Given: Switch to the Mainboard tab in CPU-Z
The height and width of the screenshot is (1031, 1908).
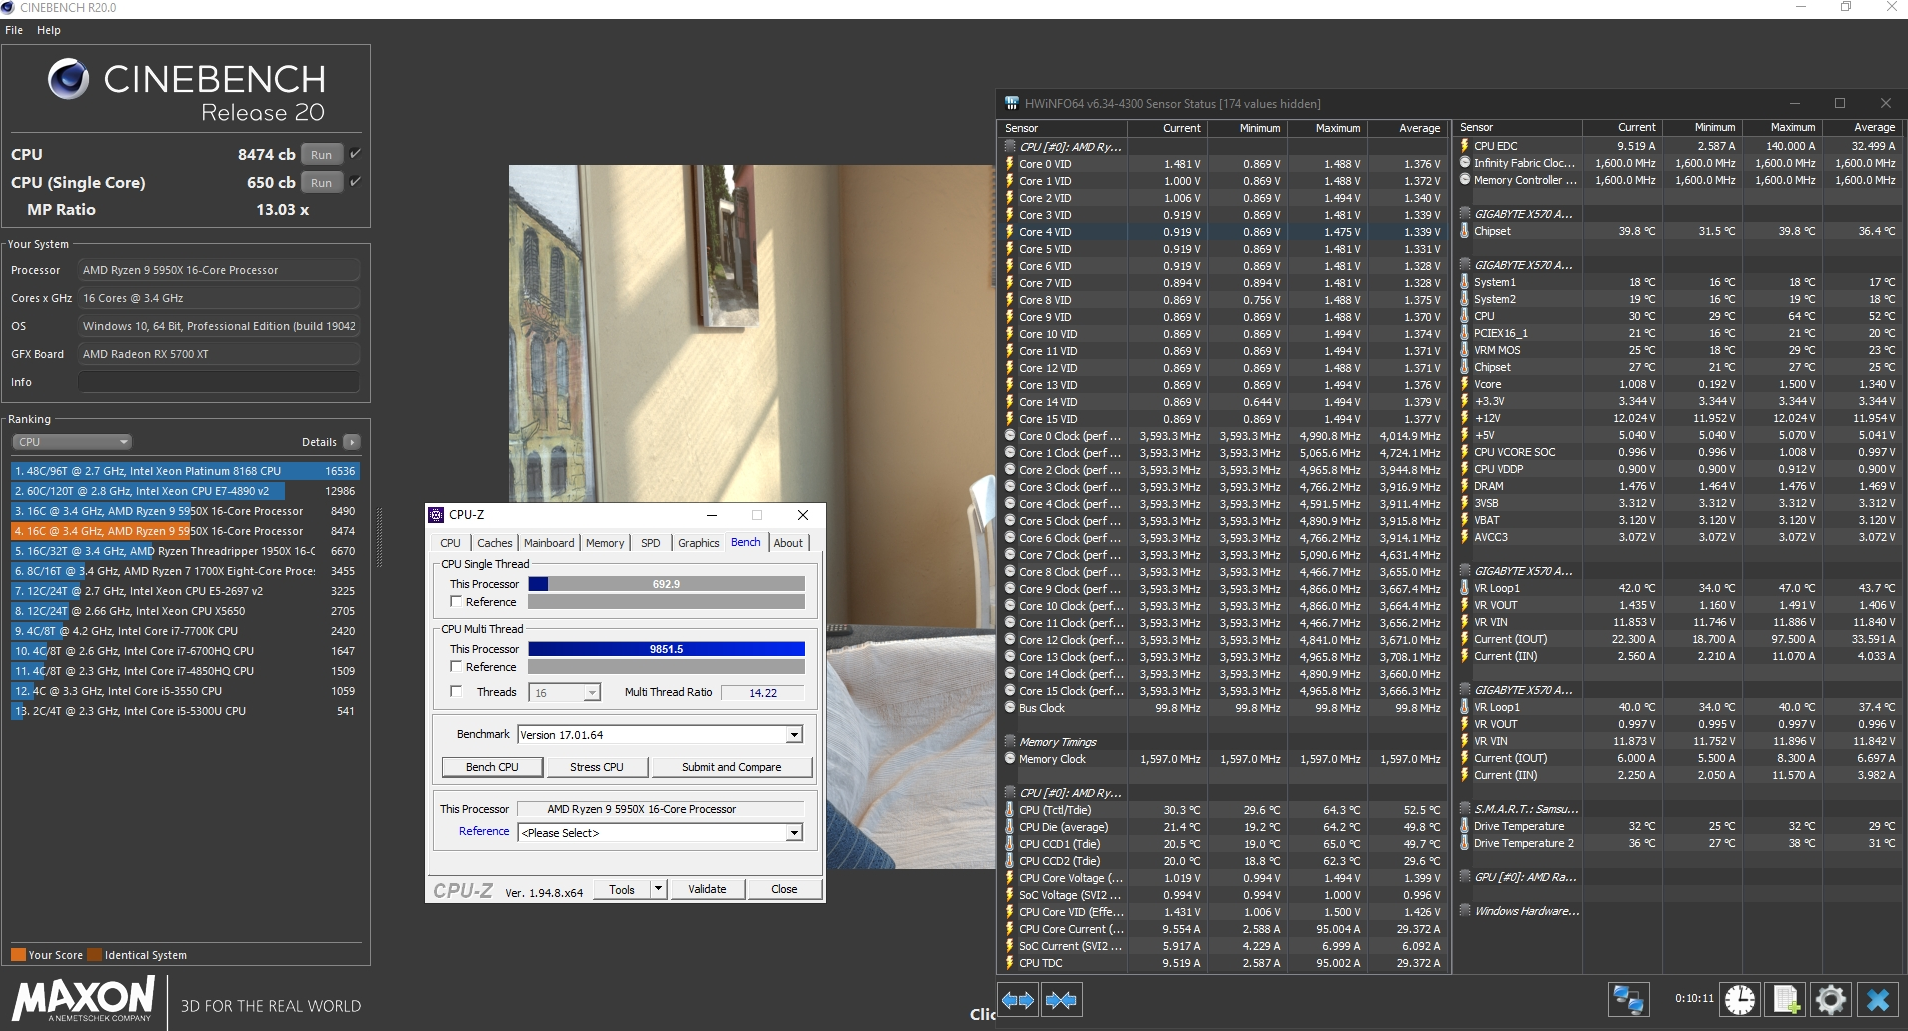Looking at the screenshot, I should (549, 543).
